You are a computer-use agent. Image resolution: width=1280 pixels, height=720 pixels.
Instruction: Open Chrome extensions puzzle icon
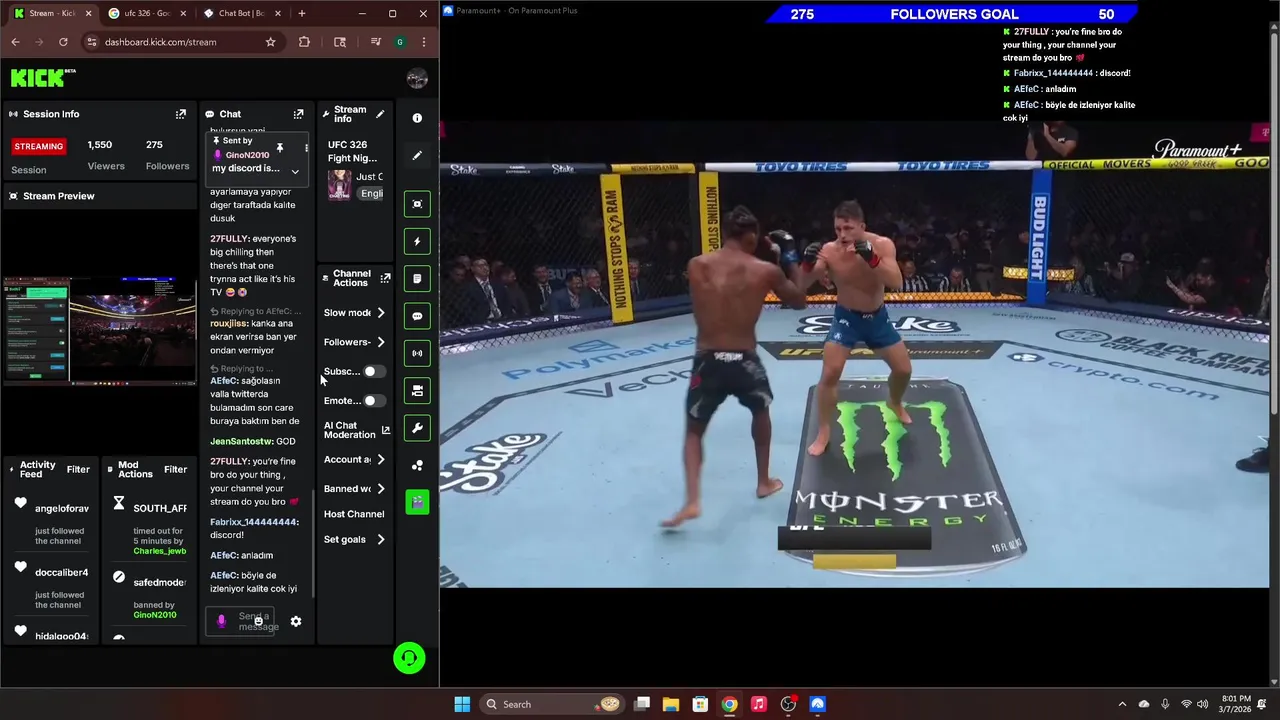(x=304, y=42)
